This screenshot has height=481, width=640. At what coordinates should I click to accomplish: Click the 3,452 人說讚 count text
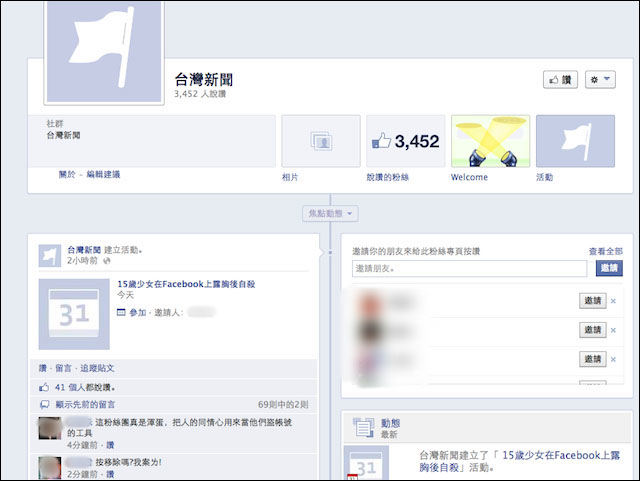click(200, 94)
